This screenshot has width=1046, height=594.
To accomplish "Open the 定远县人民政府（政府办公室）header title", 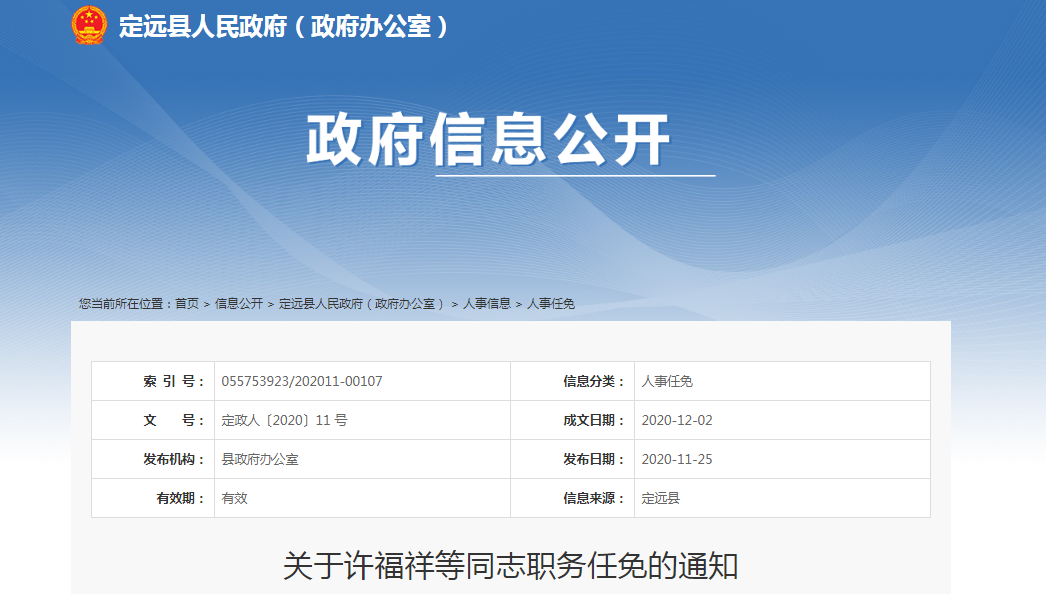I will coord(284,27).
